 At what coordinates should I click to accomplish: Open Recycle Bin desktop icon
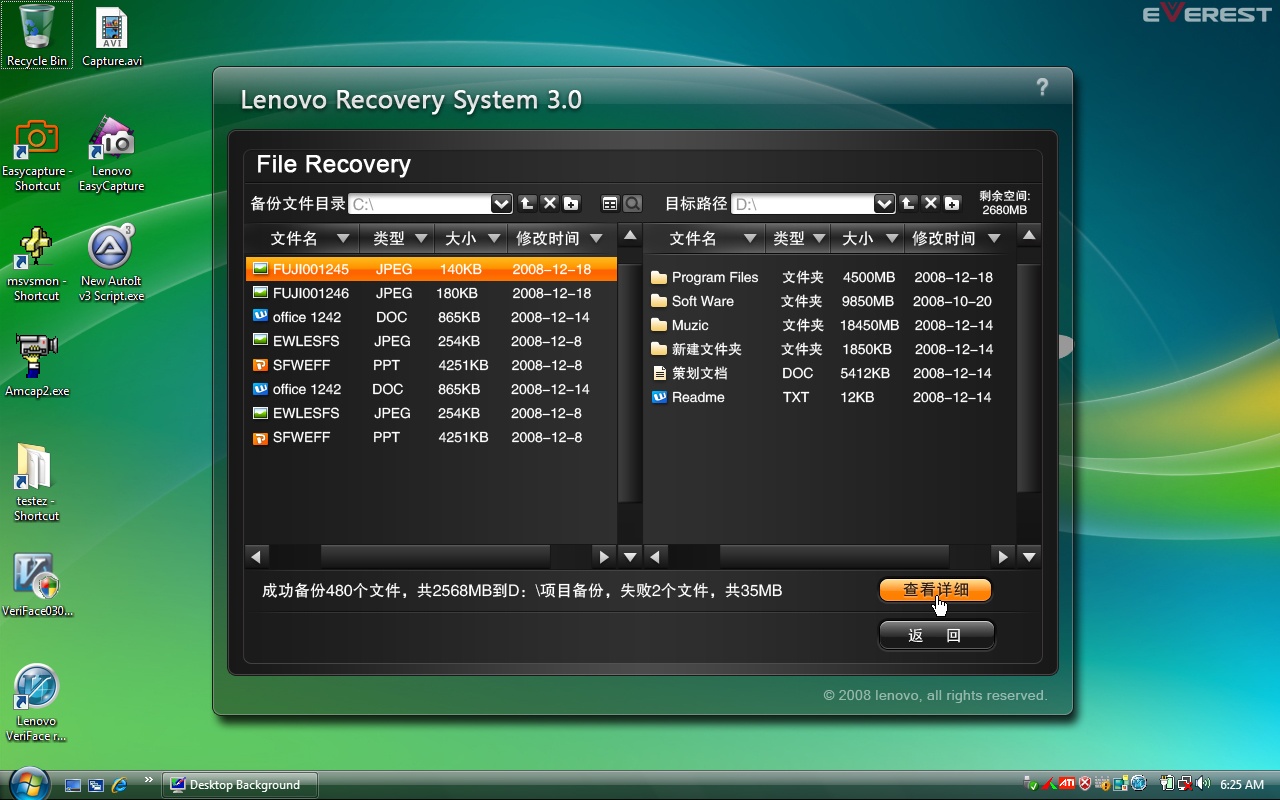click(37, 35)
